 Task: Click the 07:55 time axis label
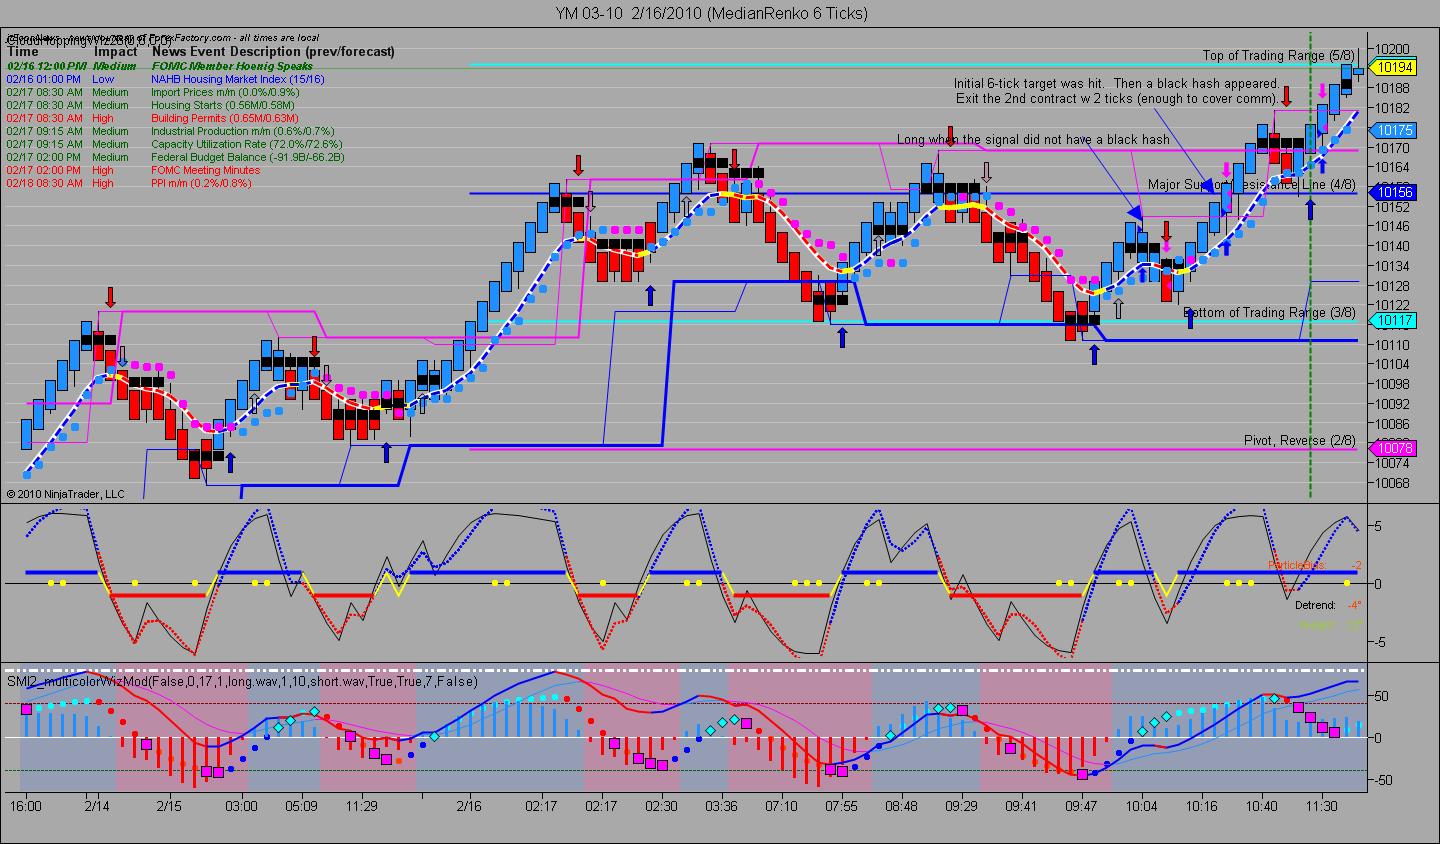click(x=841, y=806)
